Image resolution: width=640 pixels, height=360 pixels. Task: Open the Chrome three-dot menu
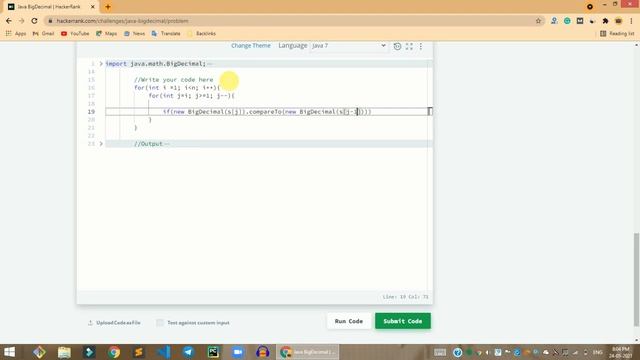(x=631, y=21)
